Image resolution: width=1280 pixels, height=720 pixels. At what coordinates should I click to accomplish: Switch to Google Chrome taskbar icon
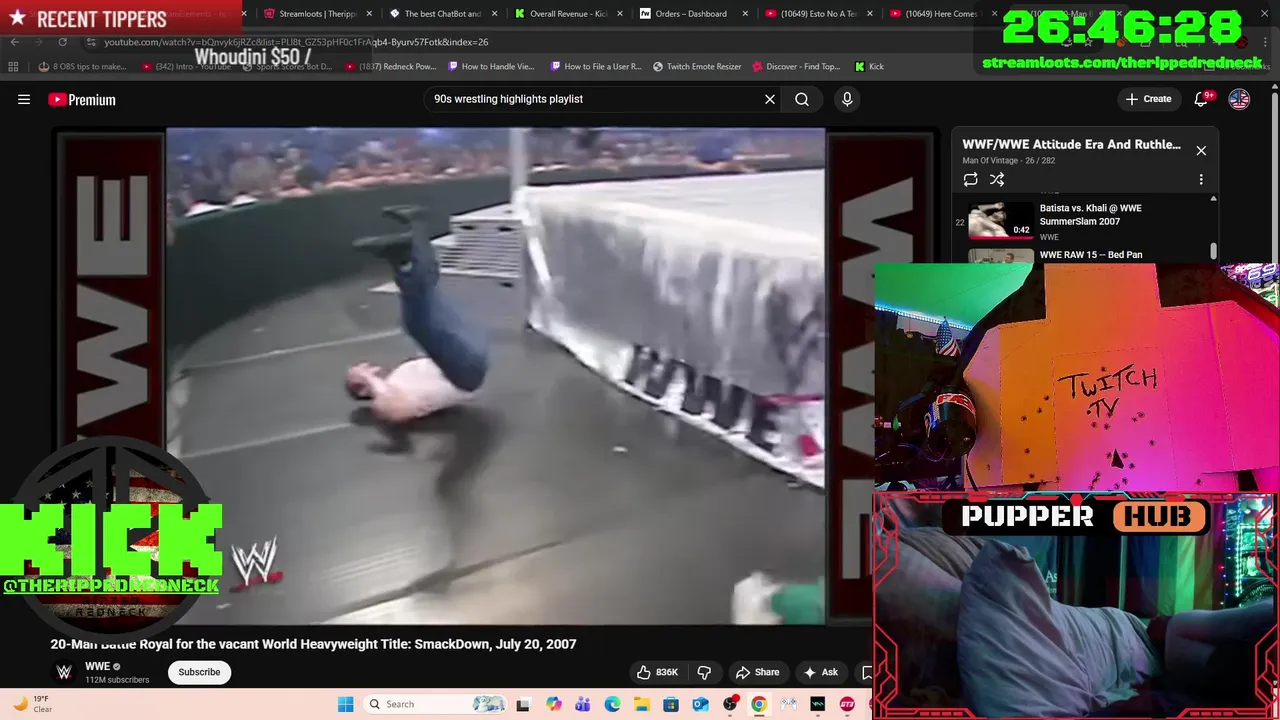(759, 704)
